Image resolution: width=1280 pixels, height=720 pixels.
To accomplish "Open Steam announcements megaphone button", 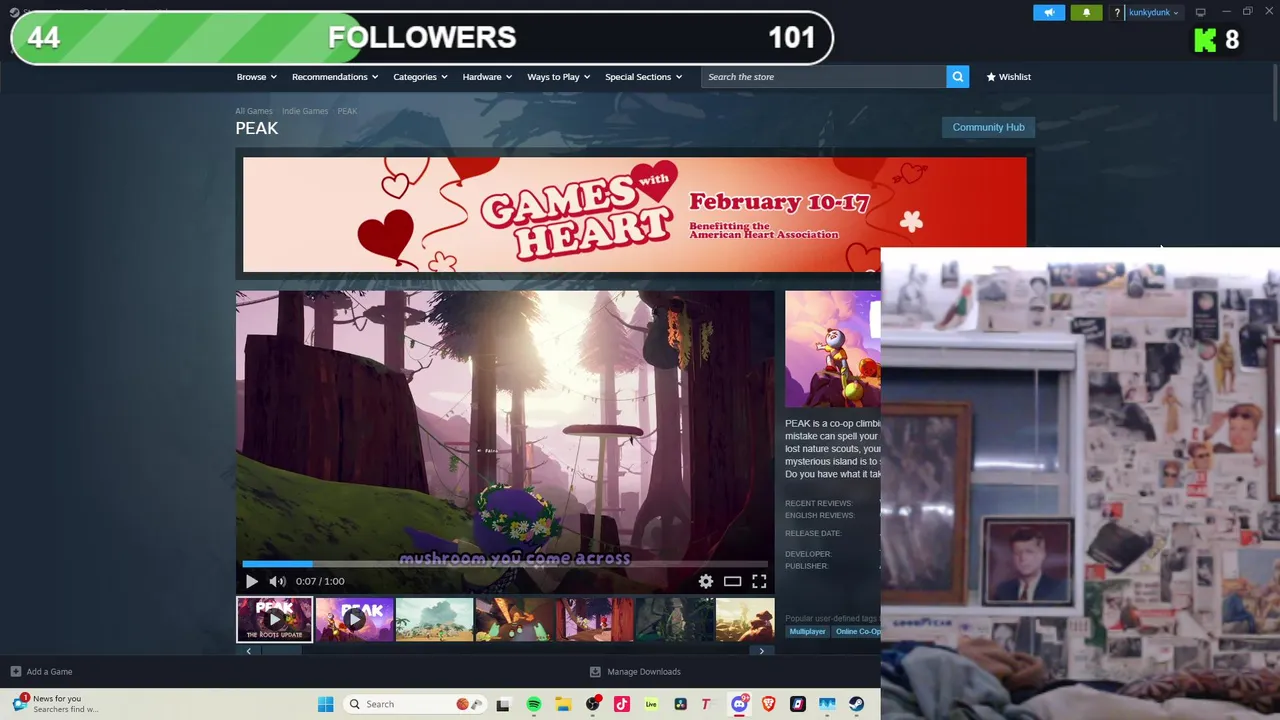I will [1049, 13].
